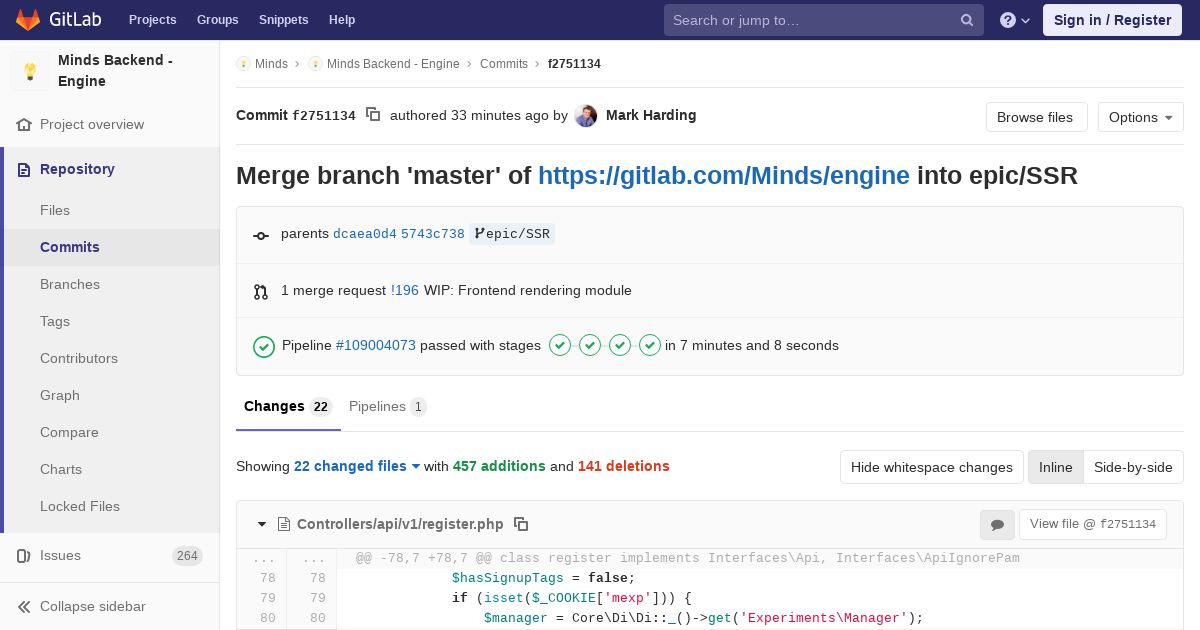This screenshot has width=1200, height=630.
Task: Click Mark Harding's avatar
Action: tap(586, 116)
